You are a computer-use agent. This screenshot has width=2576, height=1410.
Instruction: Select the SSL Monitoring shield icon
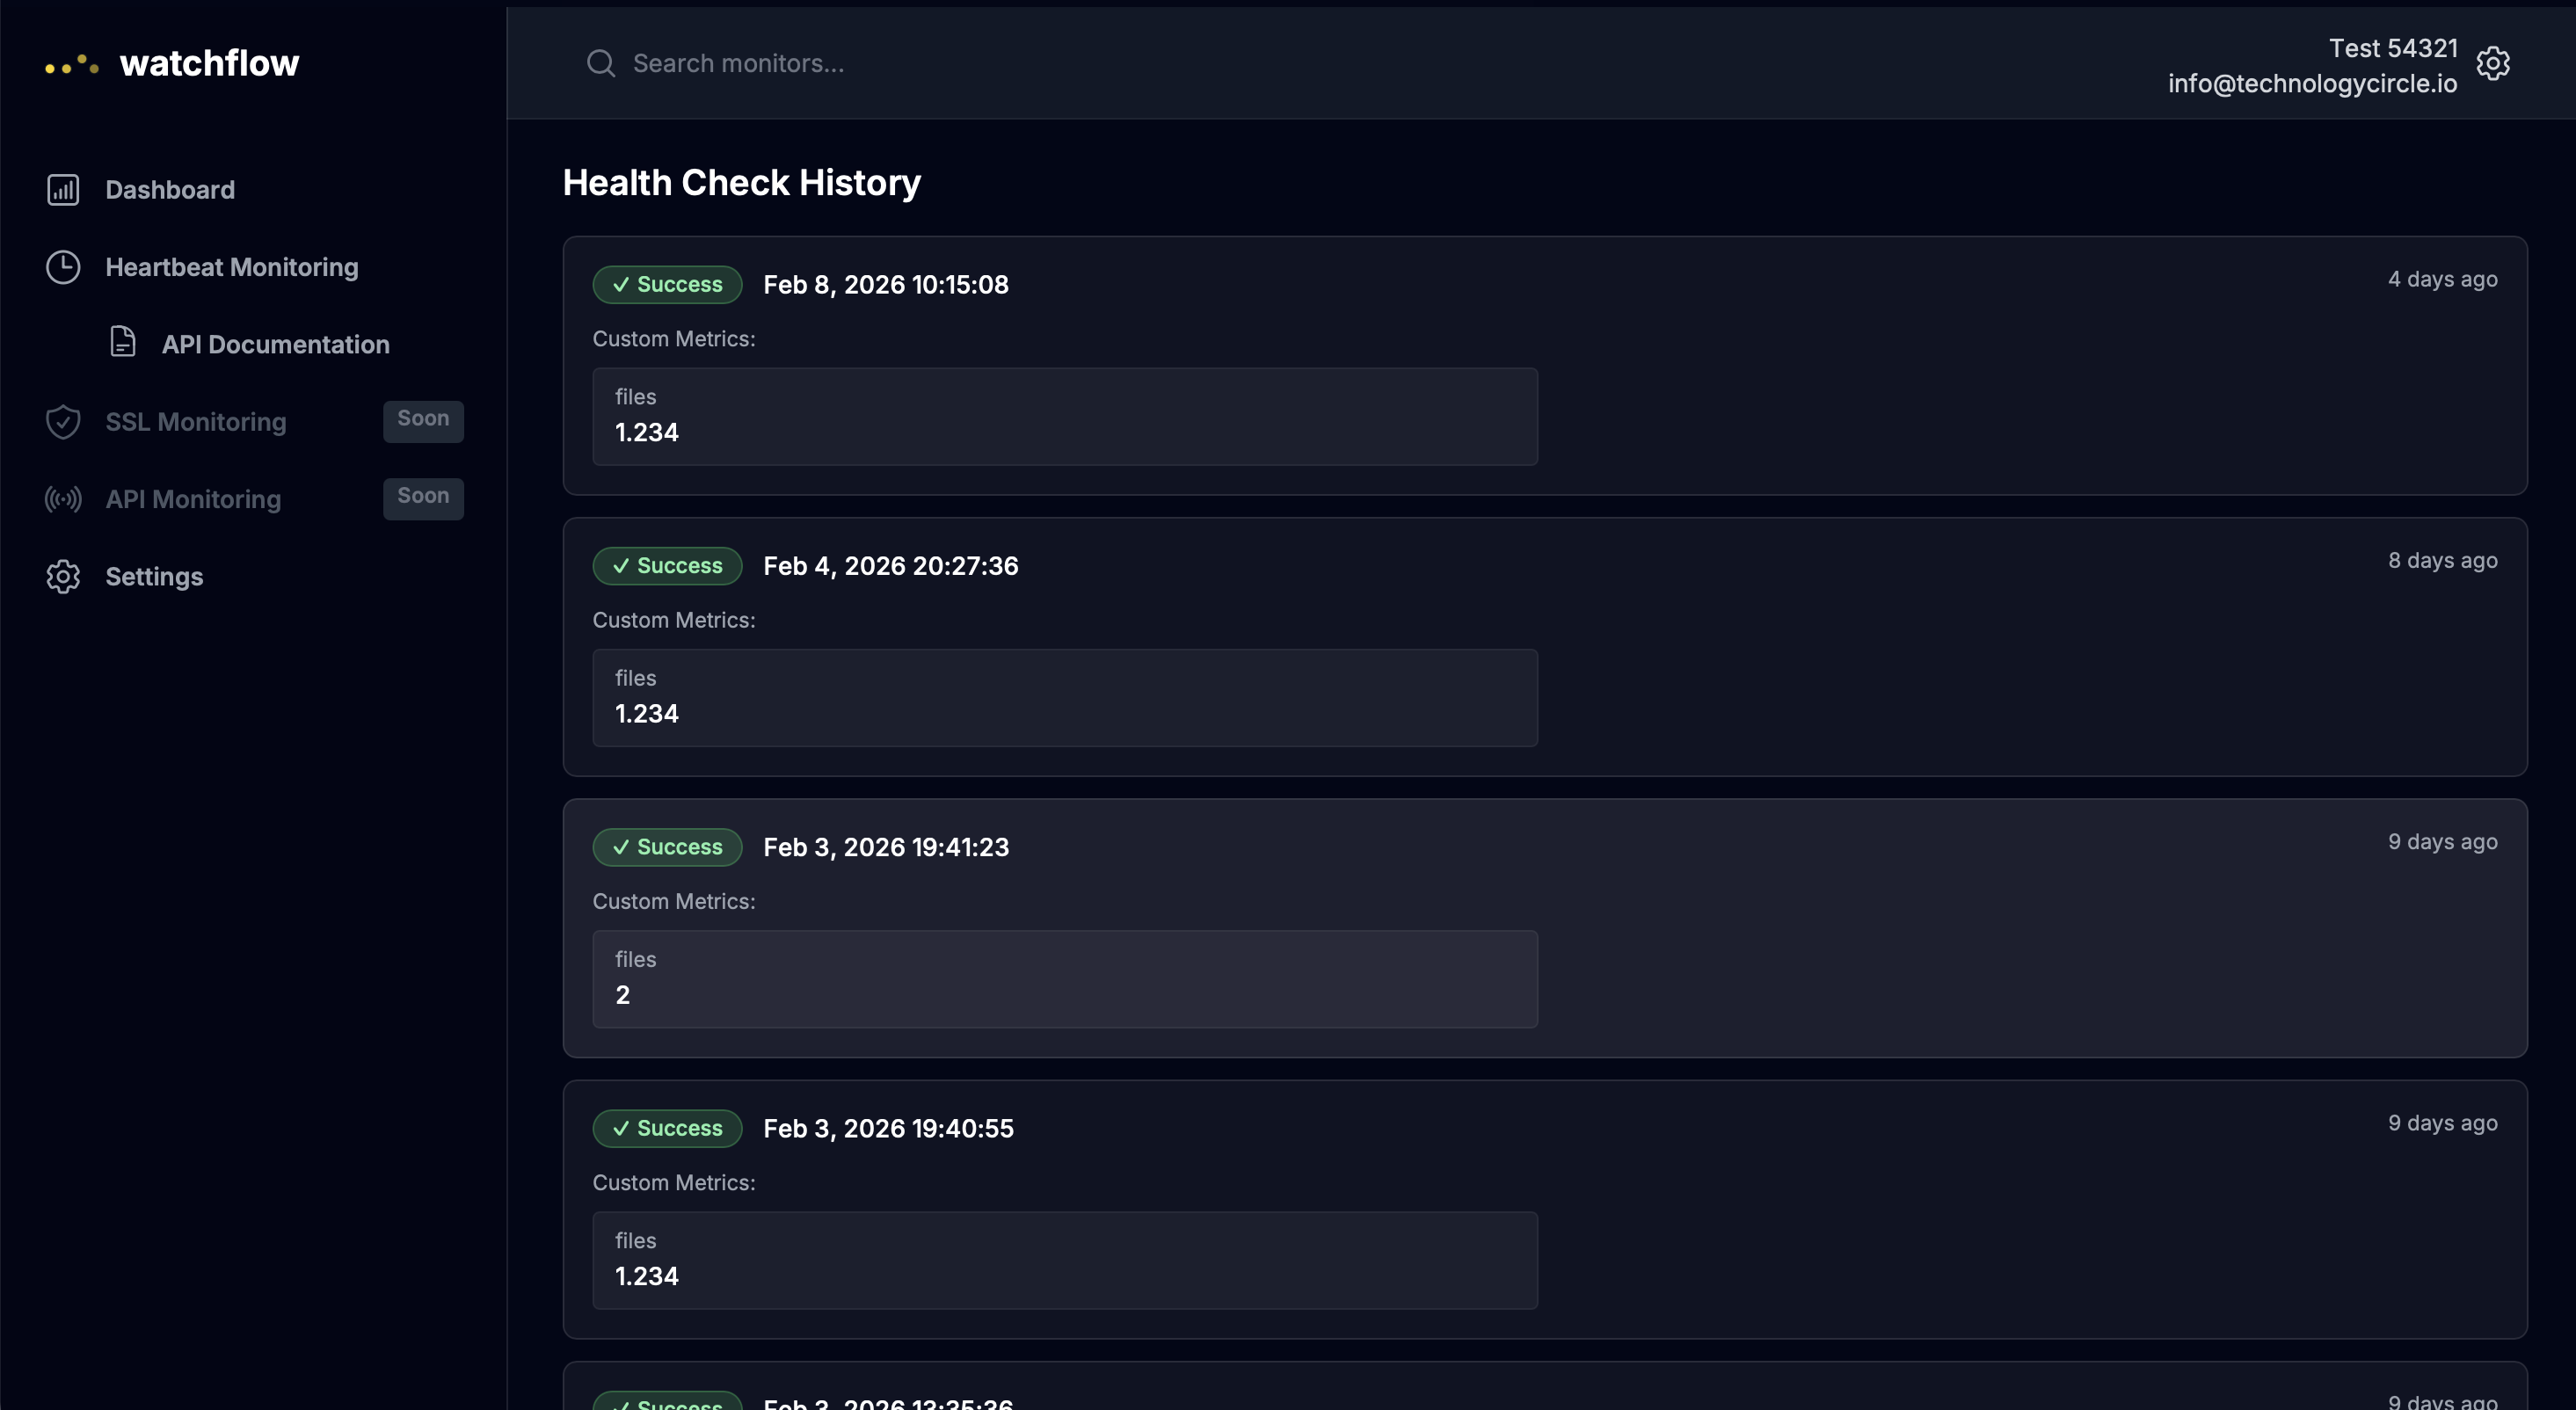(x=63, y=422)
